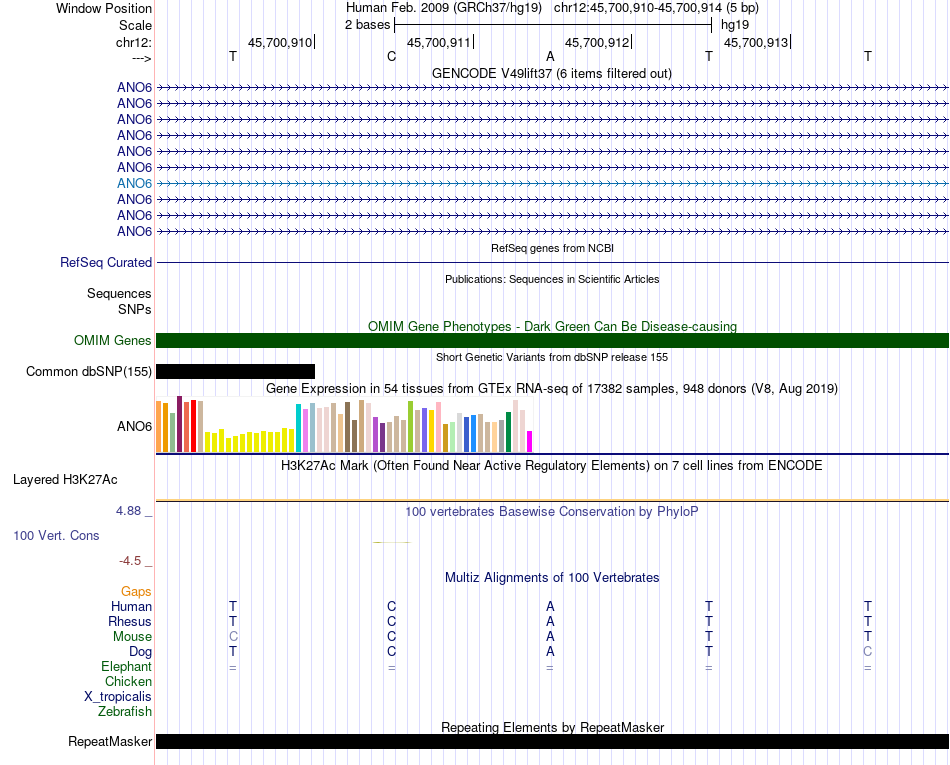Click position label 45,700,911 on ruler
950x765 pixels.
coord(439,42)
